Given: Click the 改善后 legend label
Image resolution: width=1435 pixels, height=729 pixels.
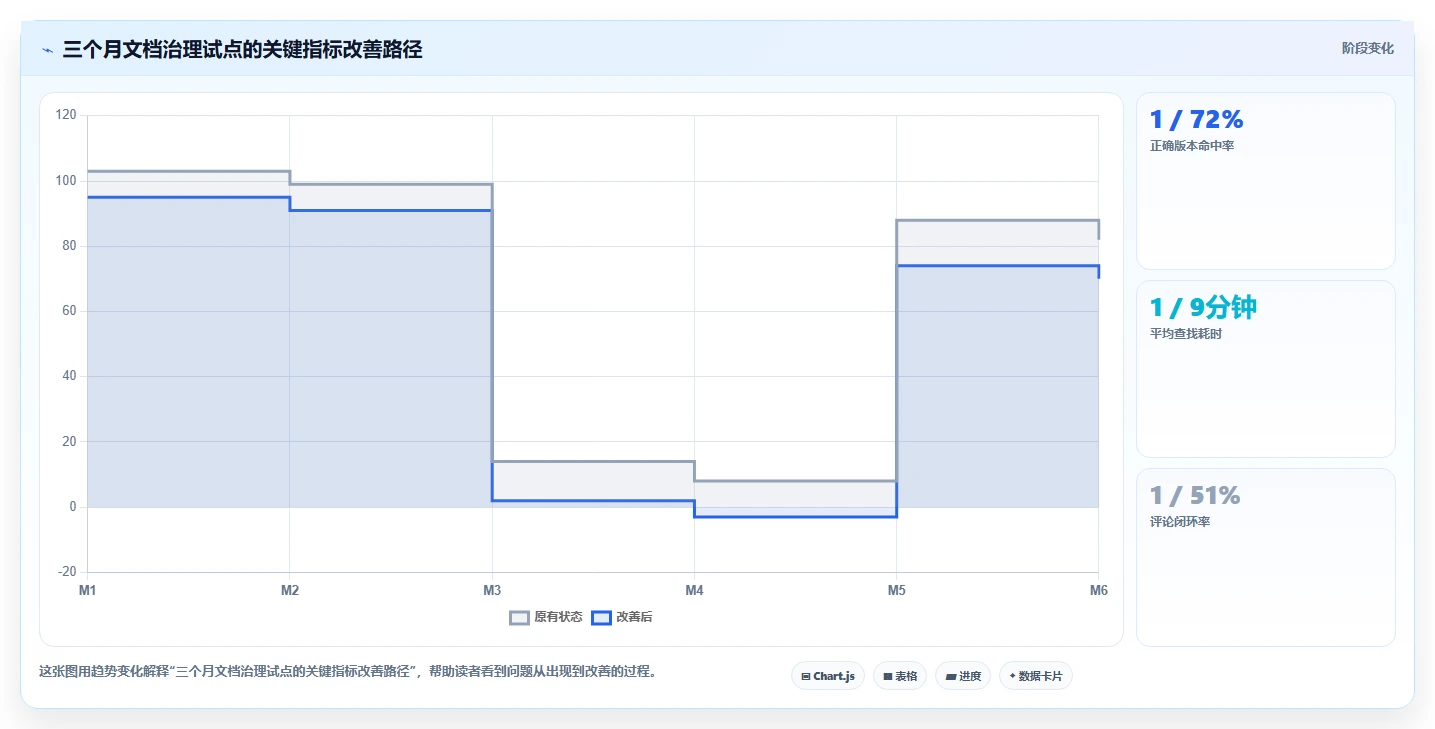Looking at the screenshot, I should (x=634, y=618).
